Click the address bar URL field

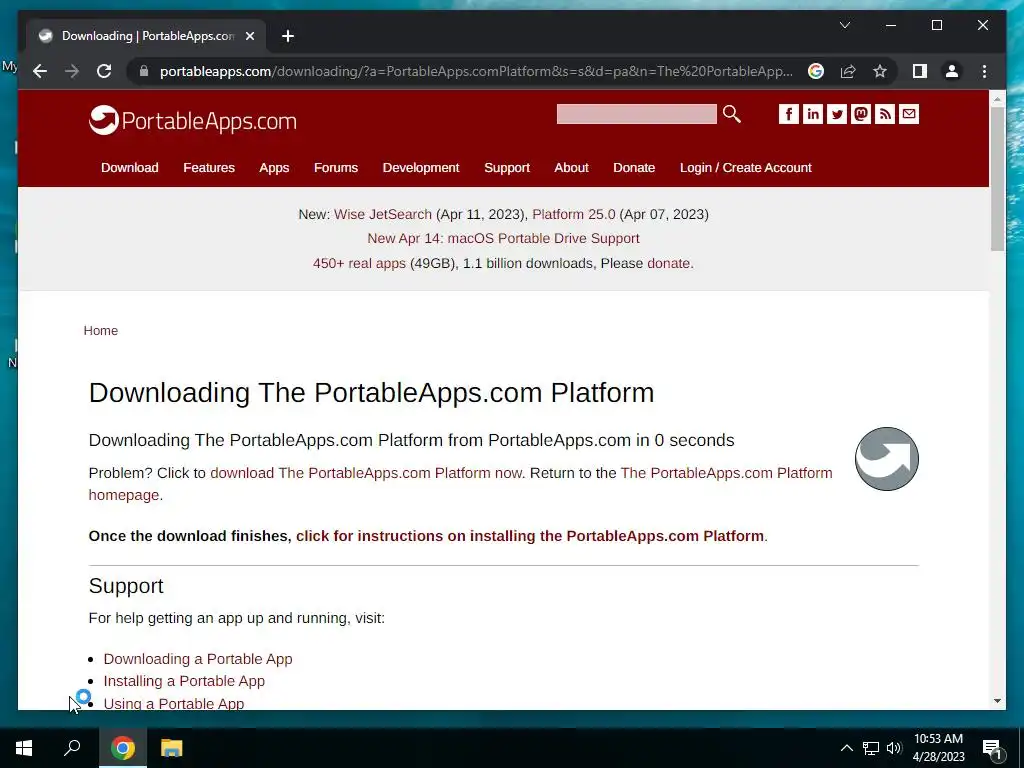pyautogui.click(x=476, y=71)
